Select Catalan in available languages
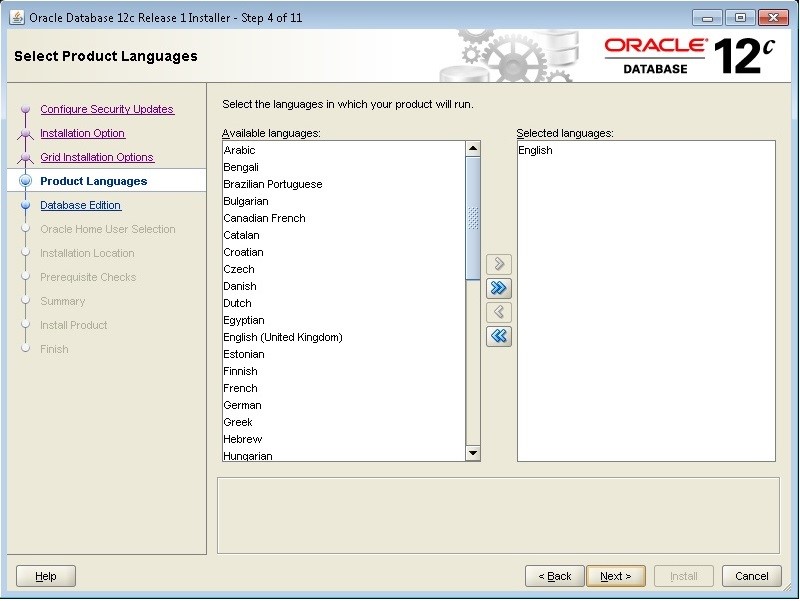Image resolution: width=800 pixels, height=601 pixels. tap(344, 235)
